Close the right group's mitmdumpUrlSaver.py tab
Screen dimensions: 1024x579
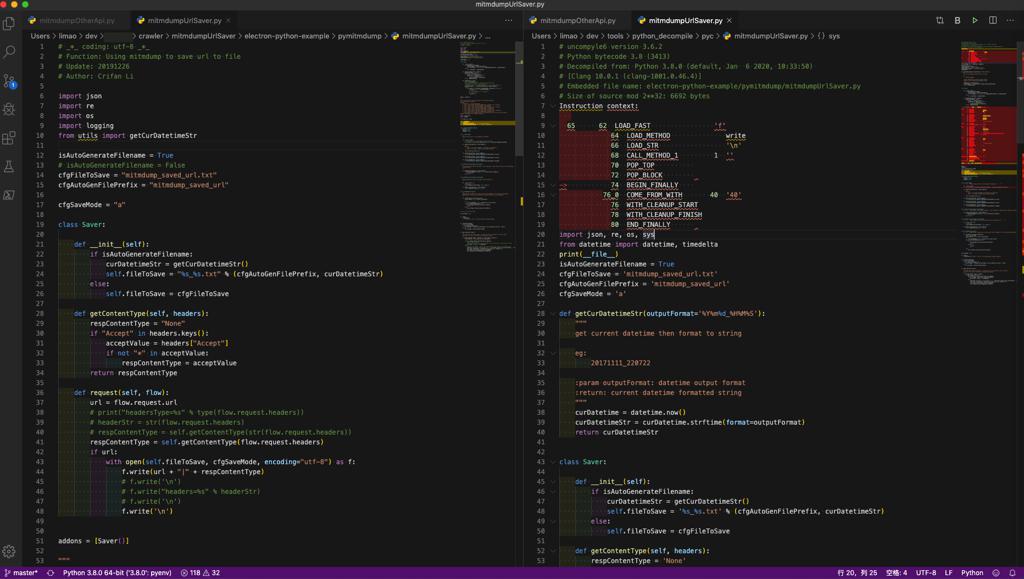click(729, 20)
